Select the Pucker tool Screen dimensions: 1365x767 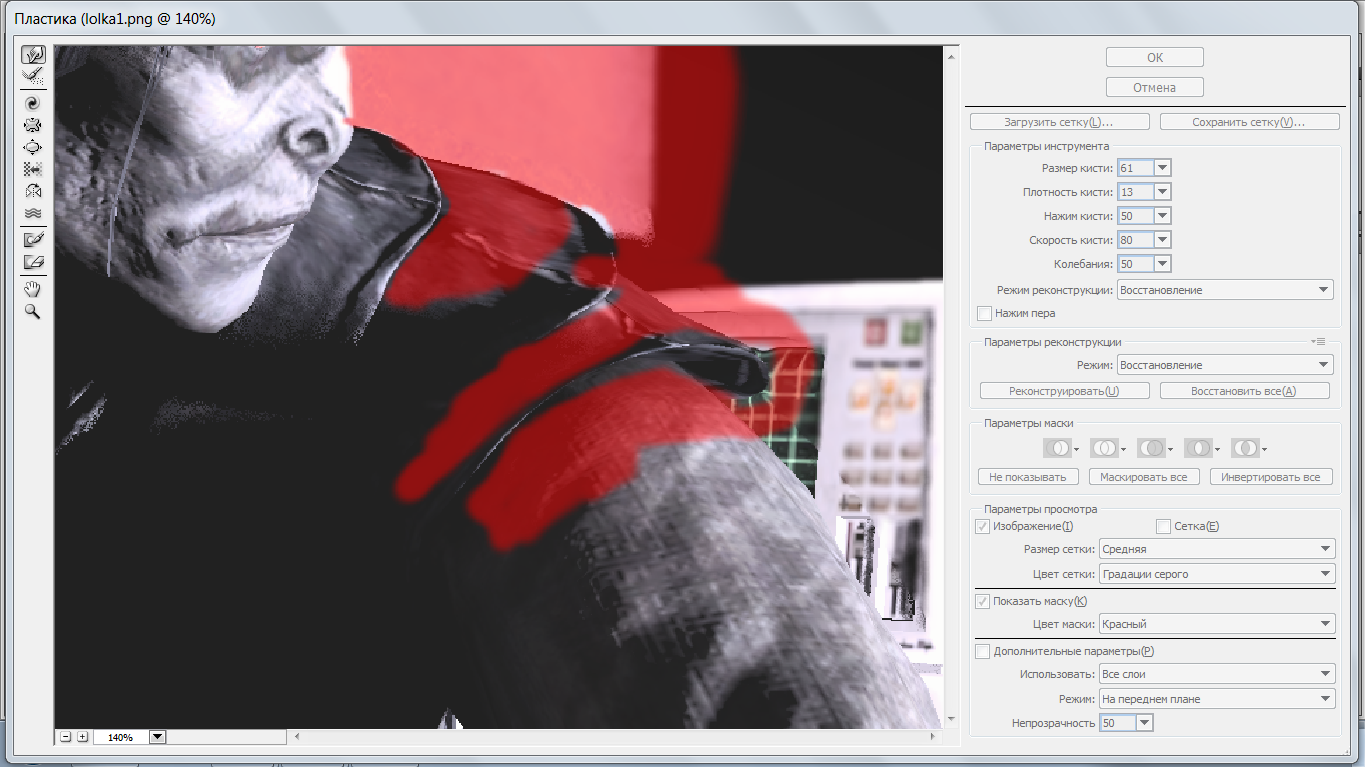click(x=32, y=125)
